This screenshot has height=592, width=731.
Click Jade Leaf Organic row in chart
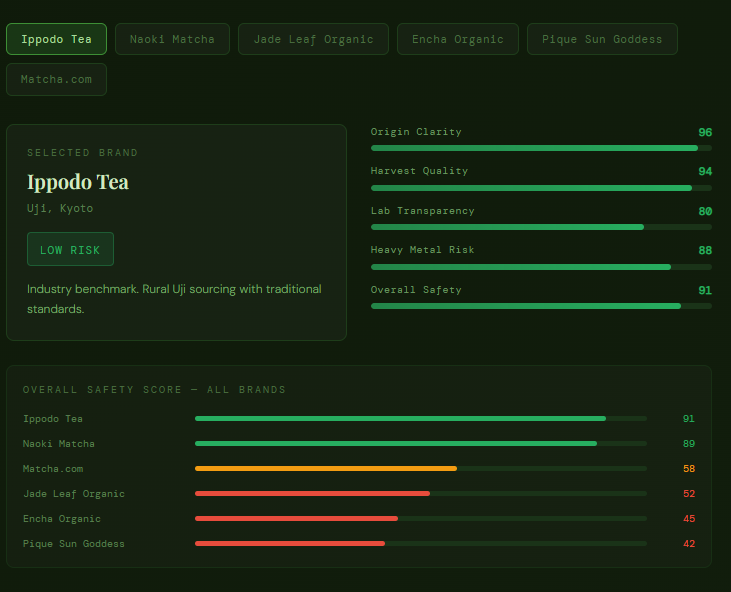click(x=74, y=494)
